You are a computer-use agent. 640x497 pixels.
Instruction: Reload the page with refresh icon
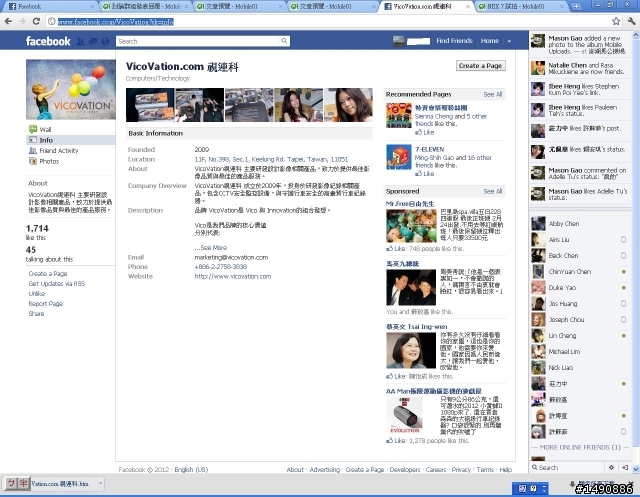click(x=36, y=21)
